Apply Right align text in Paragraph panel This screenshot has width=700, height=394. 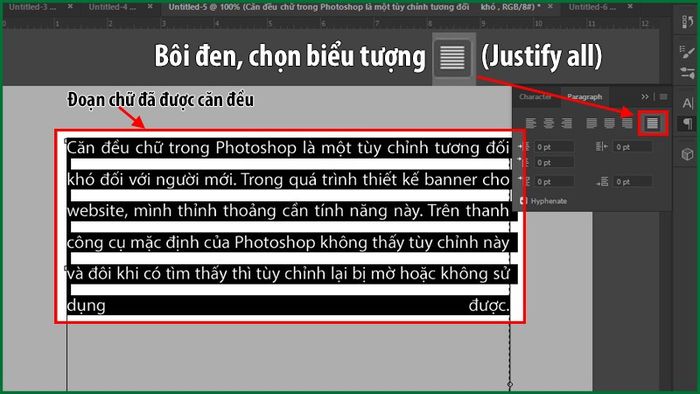567,123
